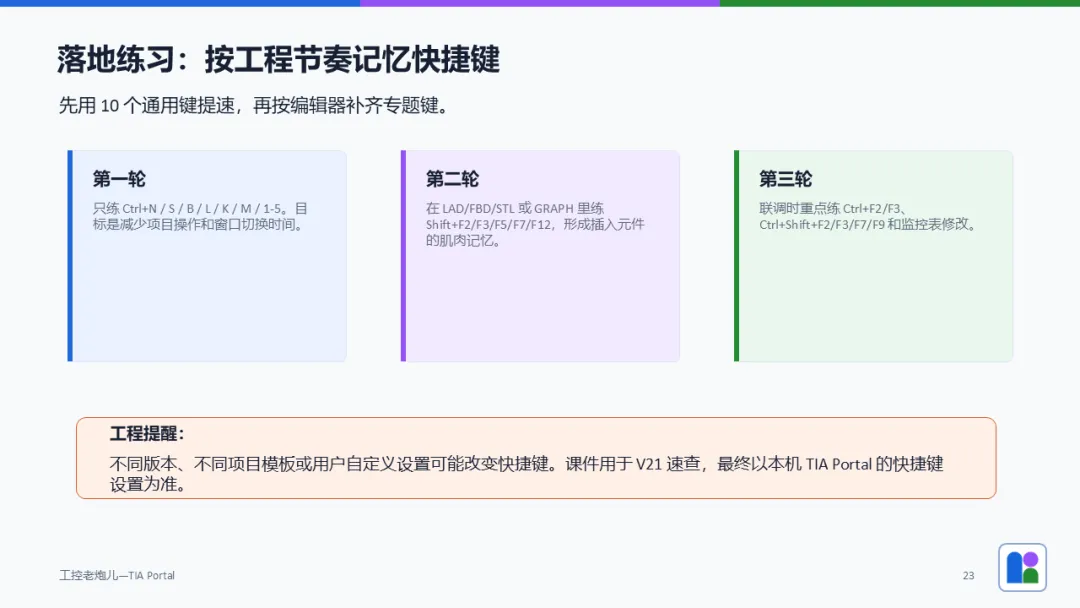Viewport: 1080px width, 608px height.
Task: Select the 第一轮 card heading
Action: pyautogui.click(x=119, y=179)
